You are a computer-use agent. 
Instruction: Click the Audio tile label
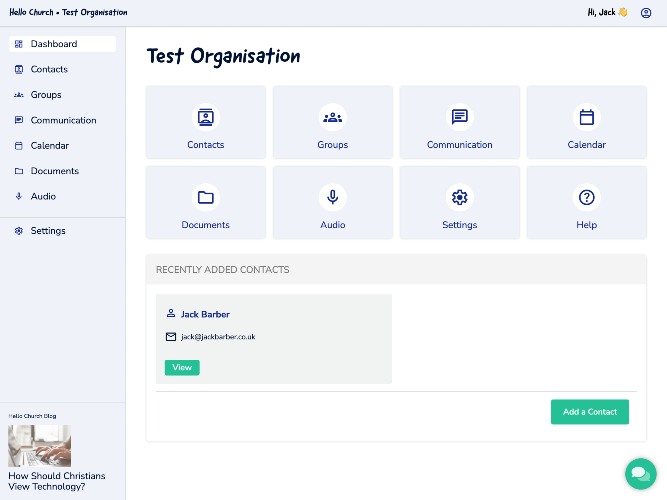point(333,225)
